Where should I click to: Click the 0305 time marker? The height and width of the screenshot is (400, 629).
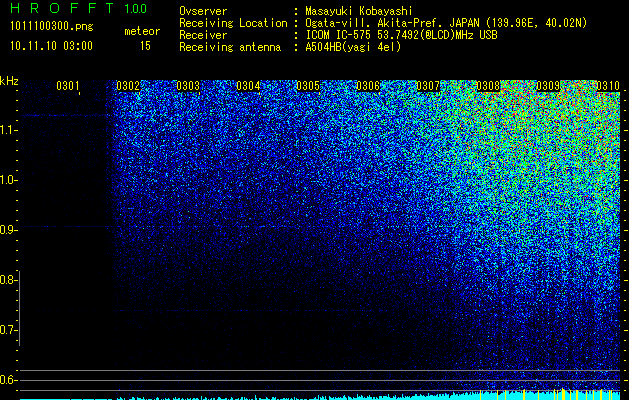308,86
